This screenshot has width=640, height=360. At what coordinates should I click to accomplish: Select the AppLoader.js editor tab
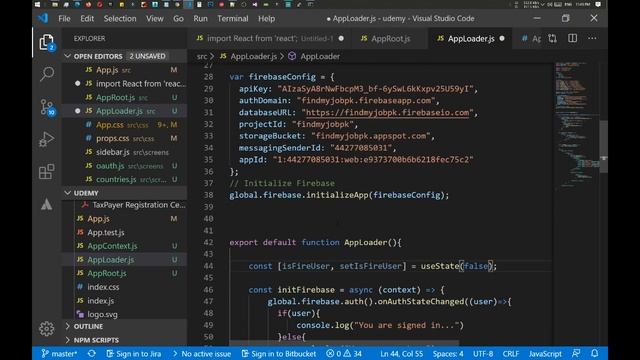[x=470, y=38]
